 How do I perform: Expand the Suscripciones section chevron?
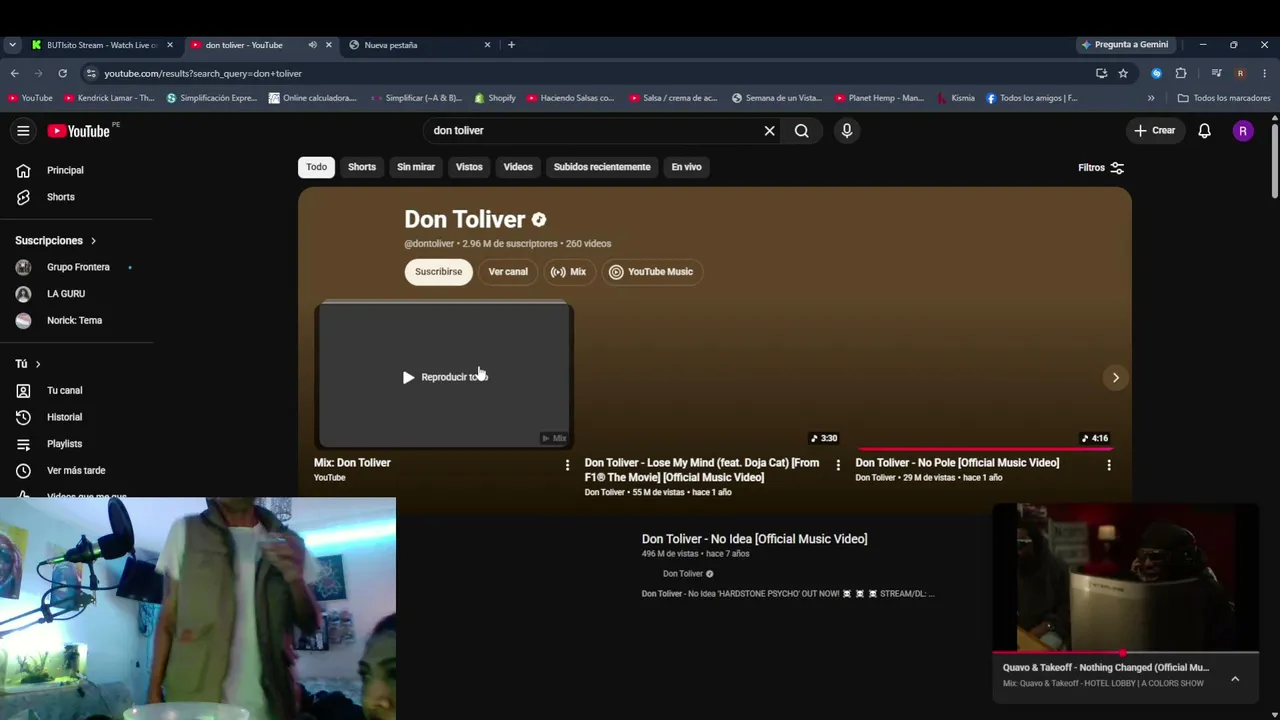[x=94, y=241]
